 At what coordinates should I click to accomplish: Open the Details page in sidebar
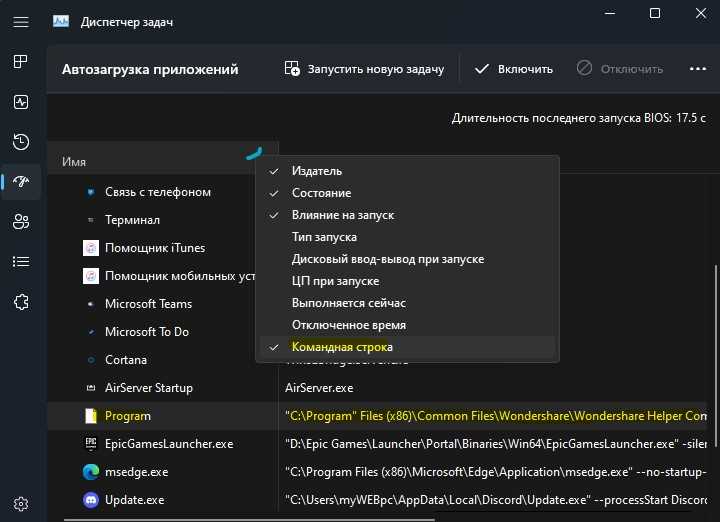coord(21,262)
